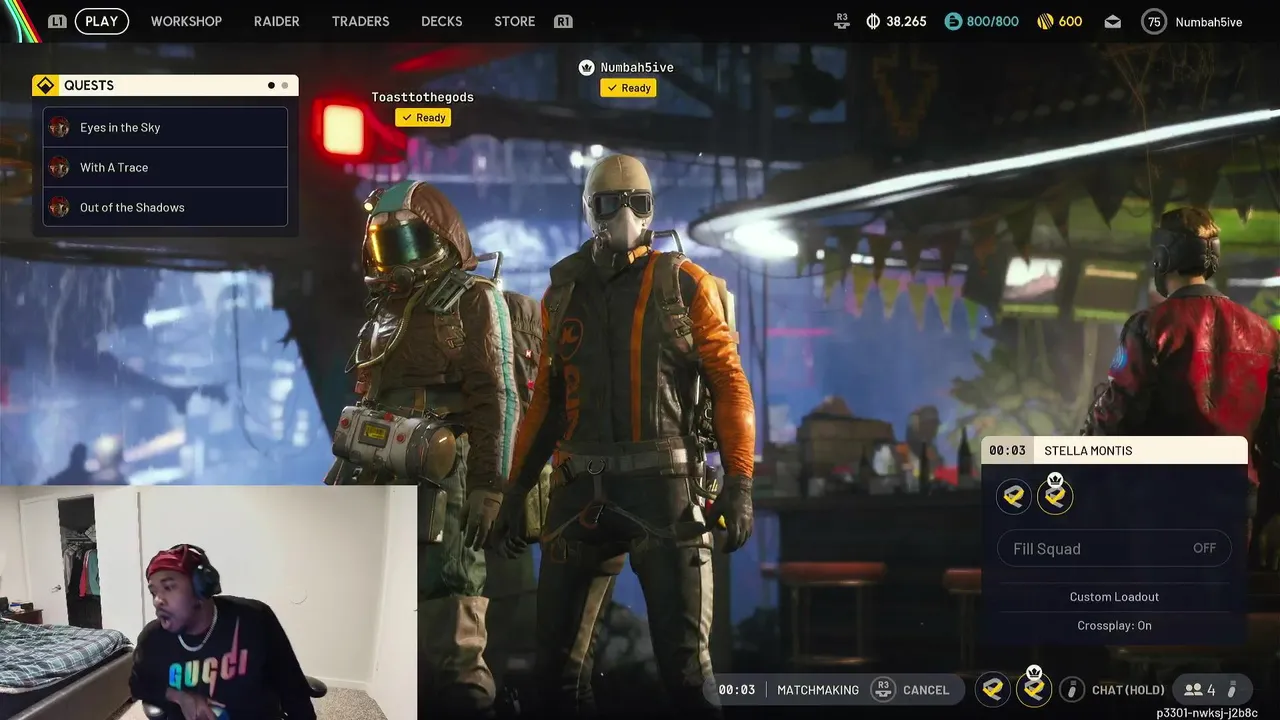Select second page dot in QUESTS header
Image resolution: width=1280 pixels, height=720 pixels.
point(284,86)
